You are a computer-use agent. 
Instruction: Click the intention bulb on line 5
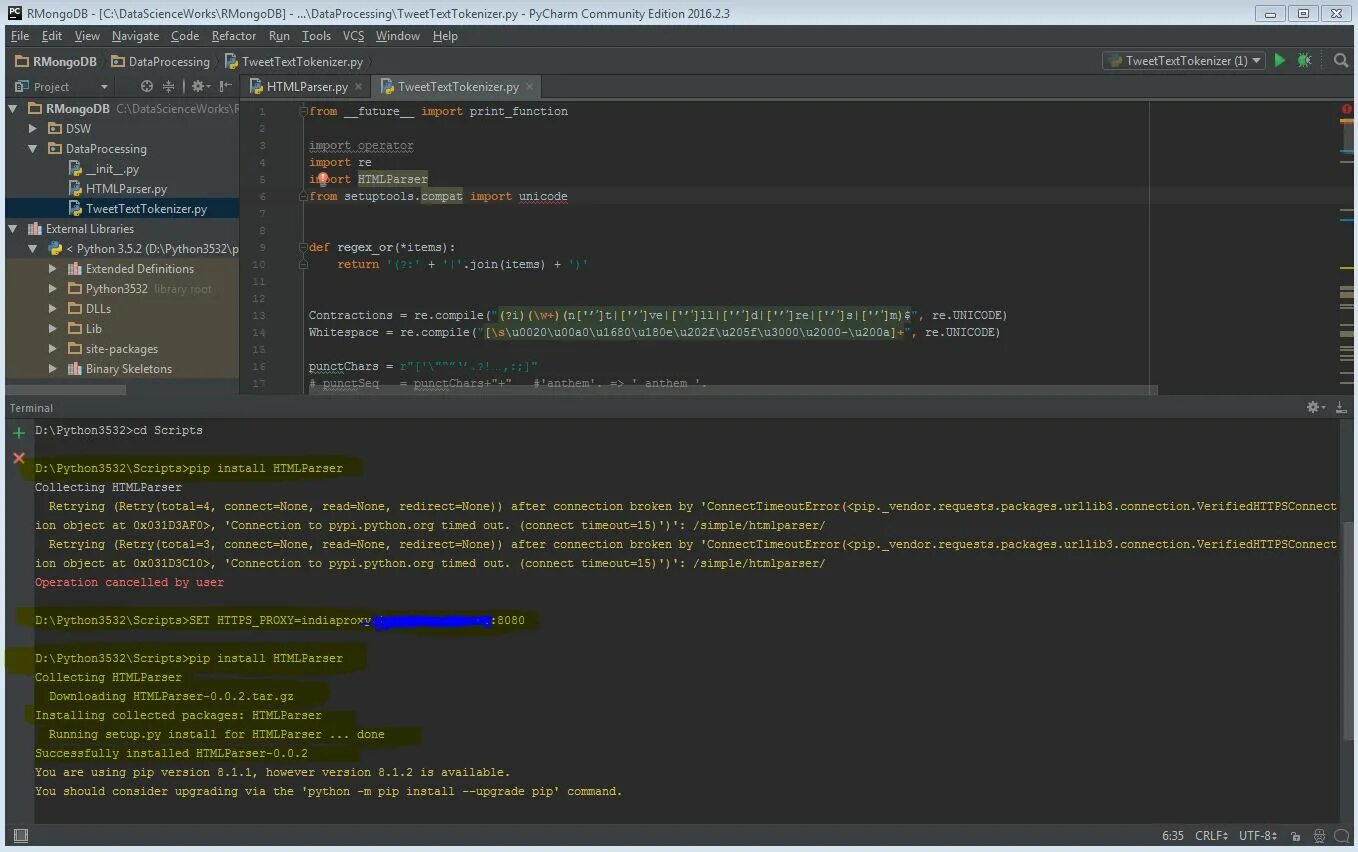tap(323, 179)
